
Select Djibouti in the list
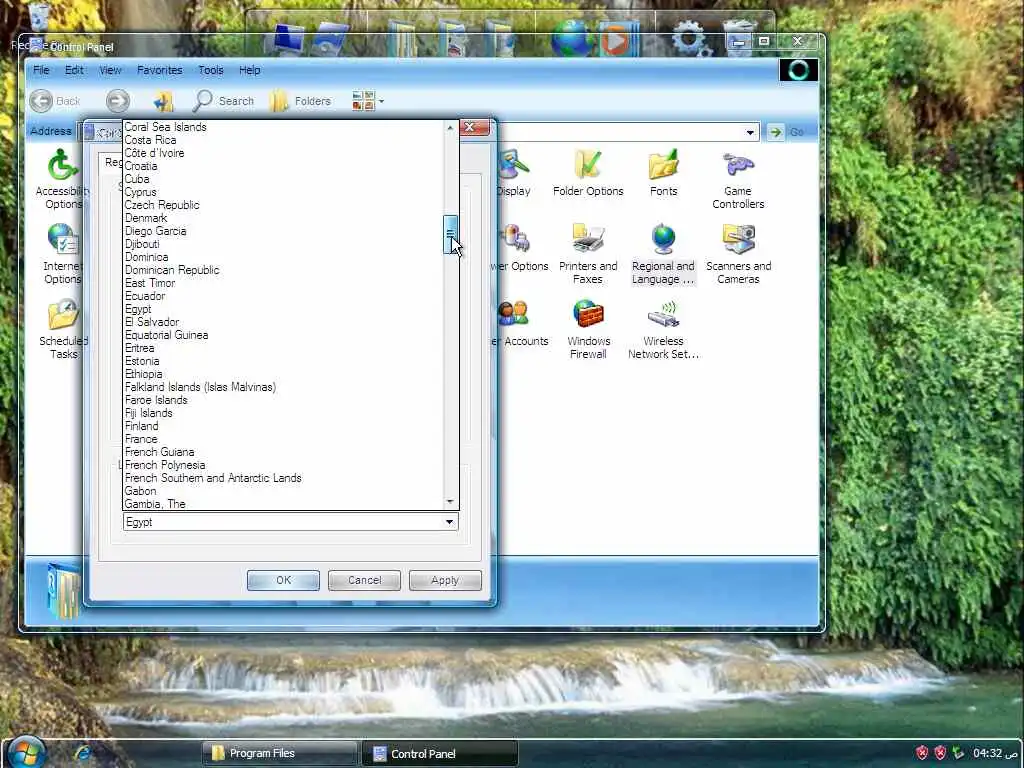142,244
